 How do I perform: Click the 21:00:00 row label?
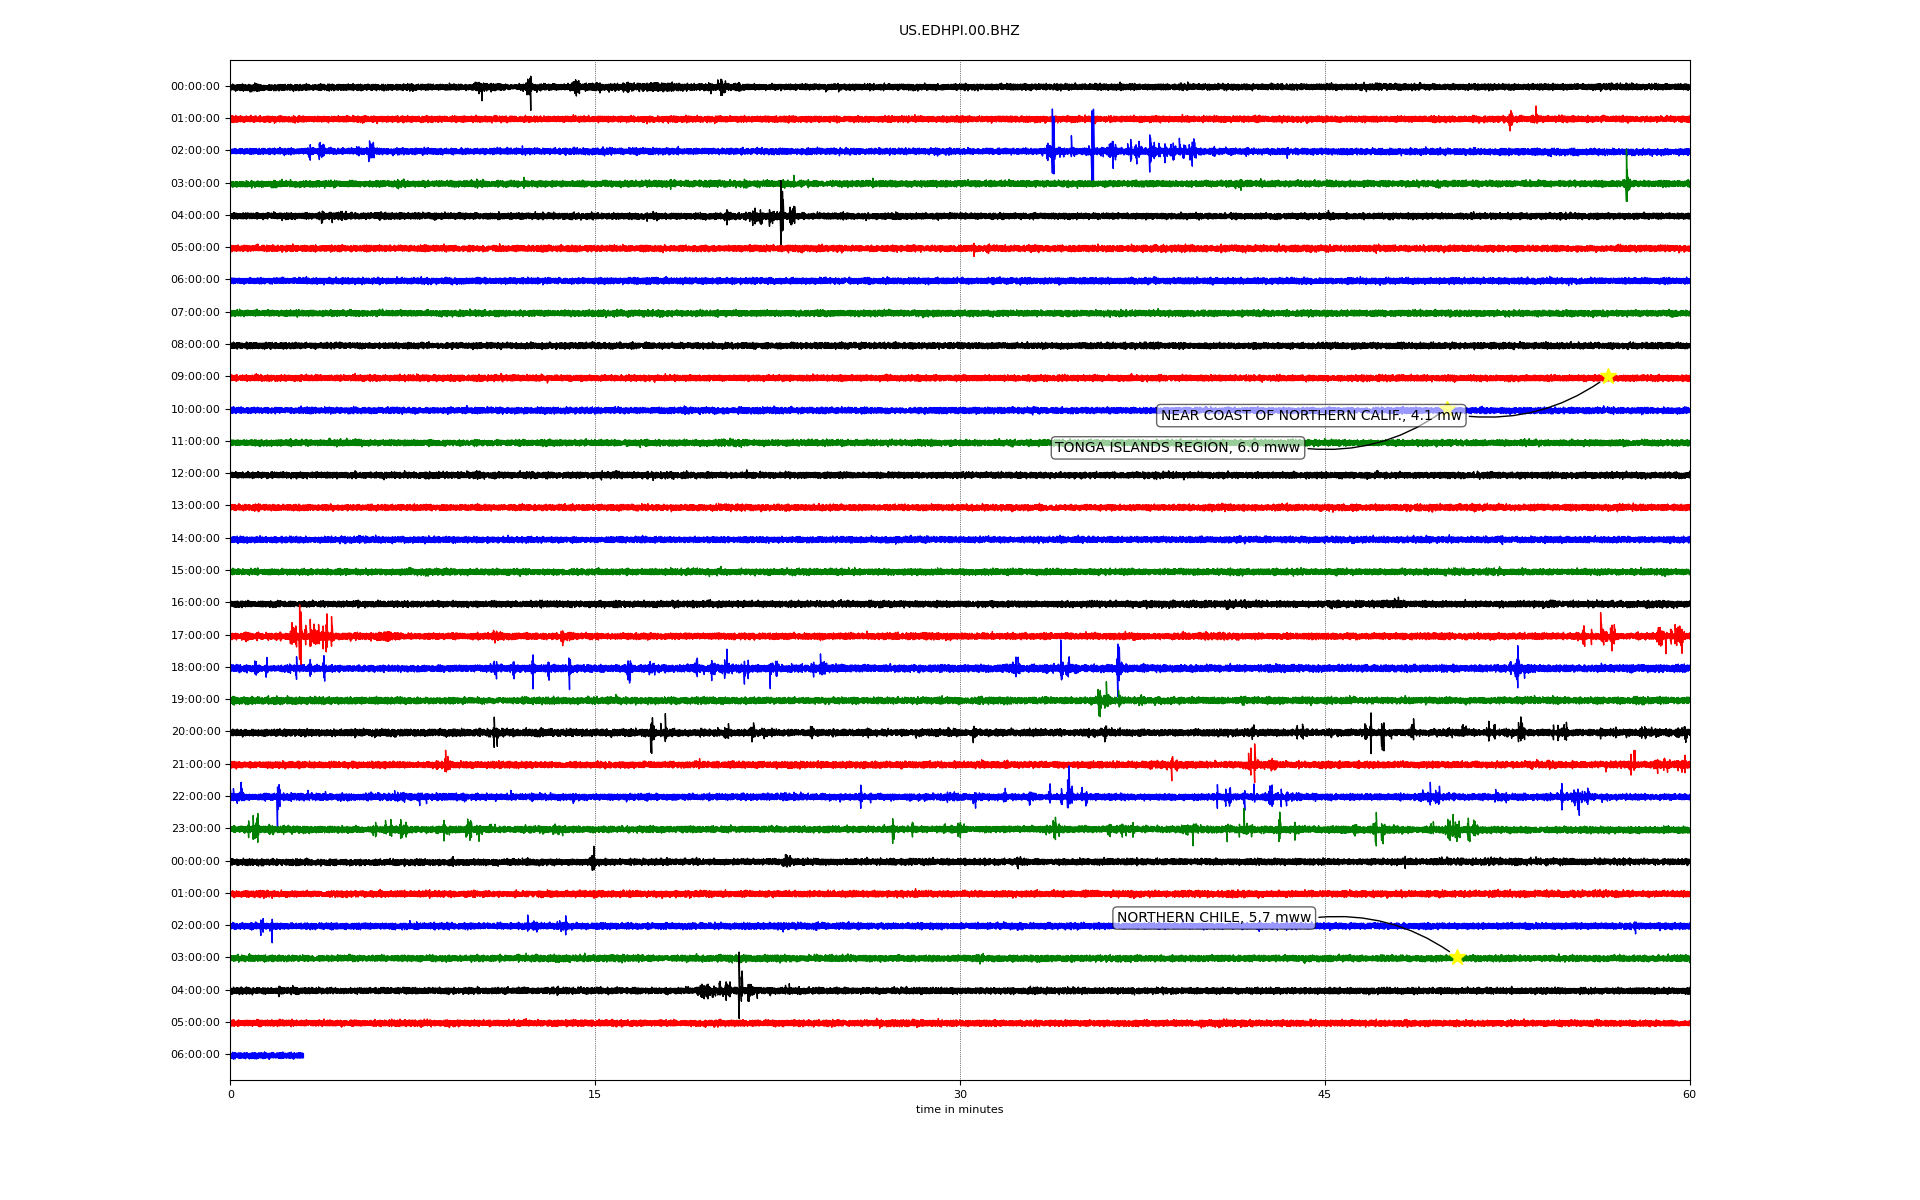pyautogui.click(x=195, y=765)
